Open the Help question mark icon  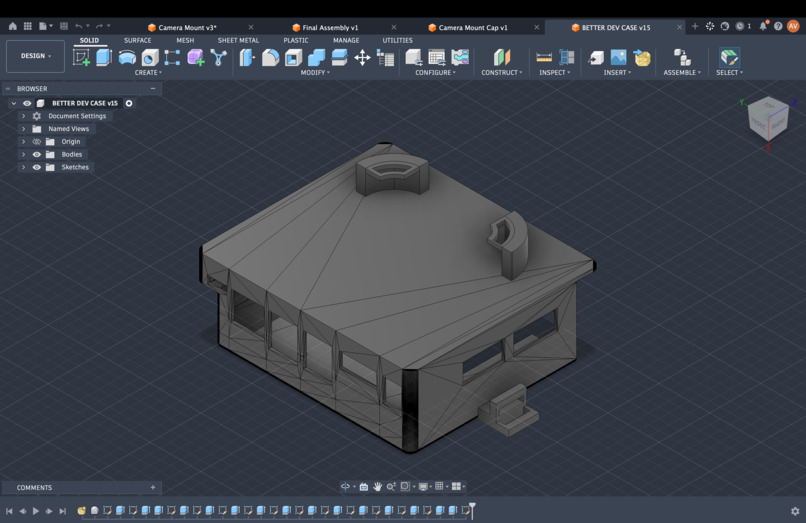coord(778,26)
